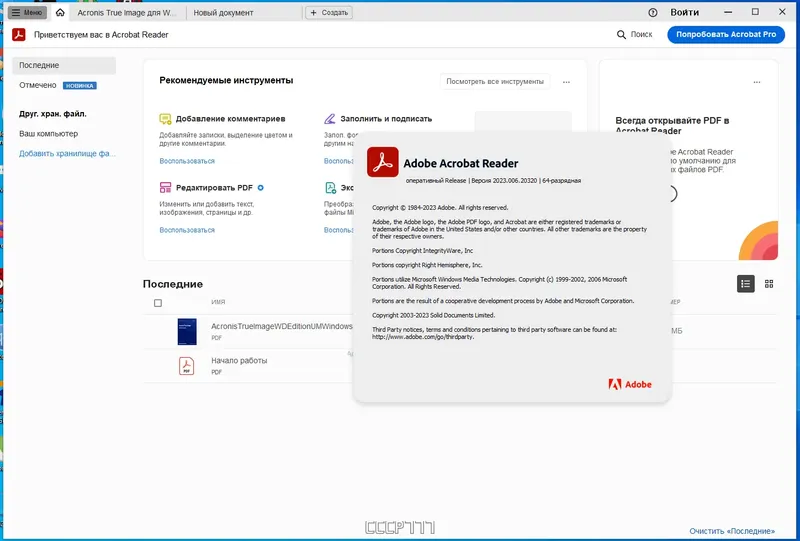Click Попробовать Acrobat Pro button

pyautogui.click(x=726, y=34)
